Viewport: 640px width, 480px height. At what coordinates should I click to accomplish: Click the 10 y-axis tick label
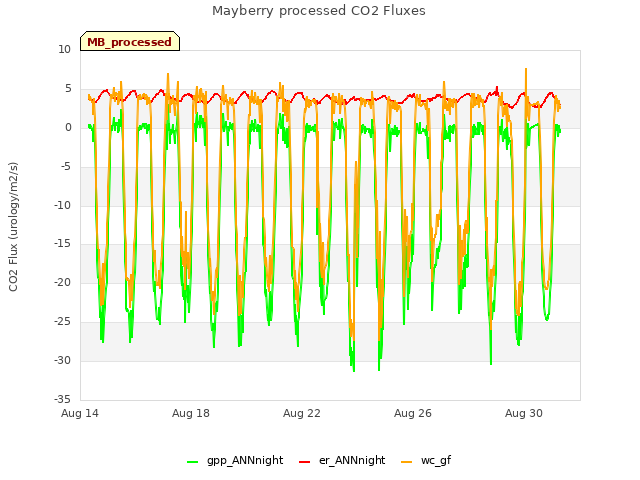(64, 50)
